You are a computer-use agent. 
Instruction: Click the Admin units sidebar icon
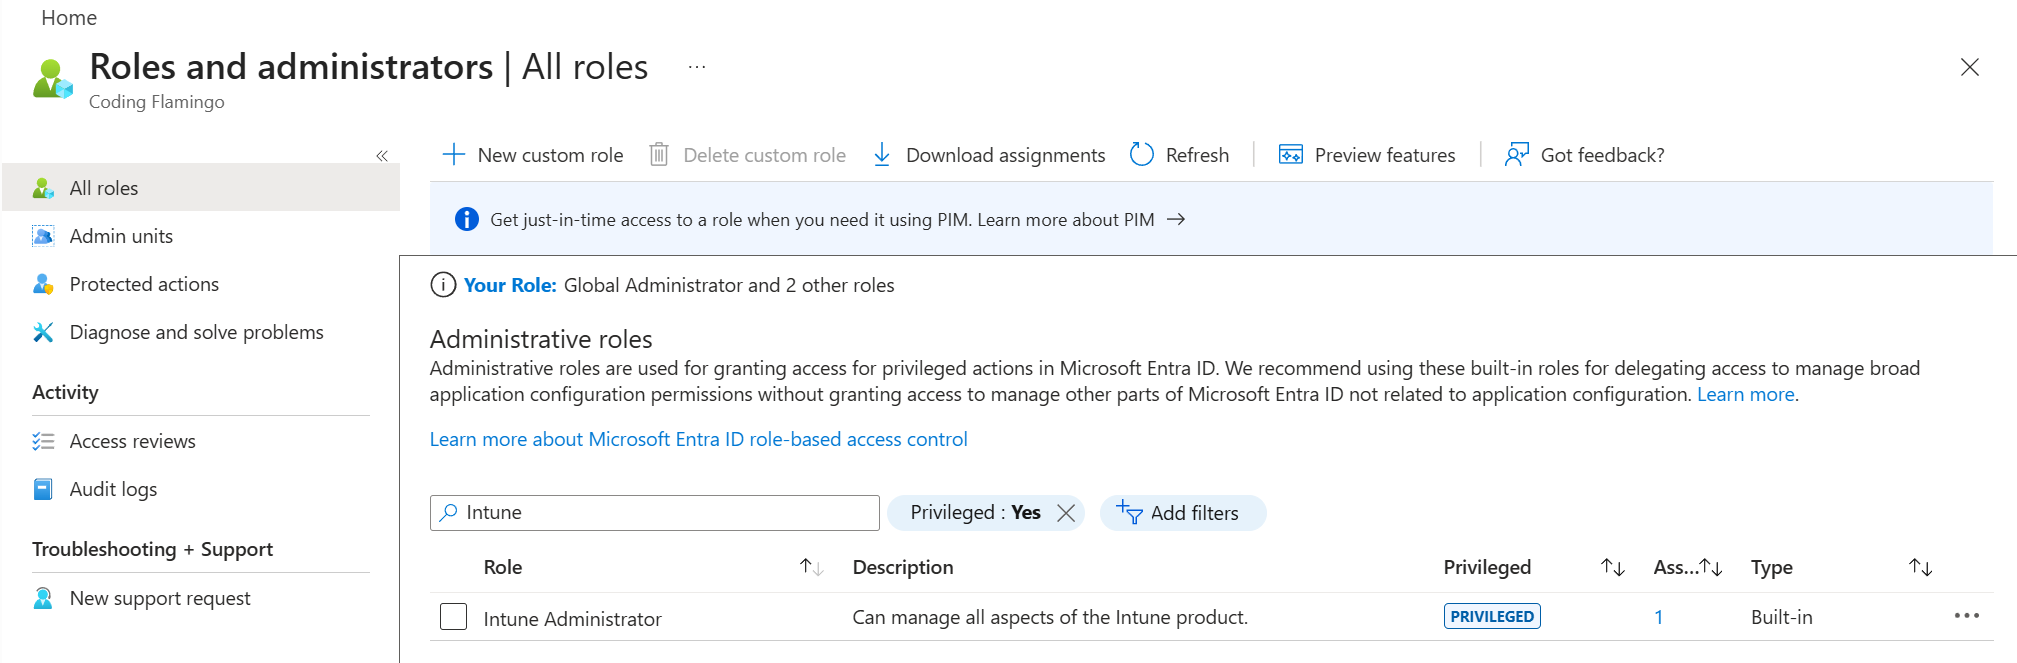coord(43,236)
